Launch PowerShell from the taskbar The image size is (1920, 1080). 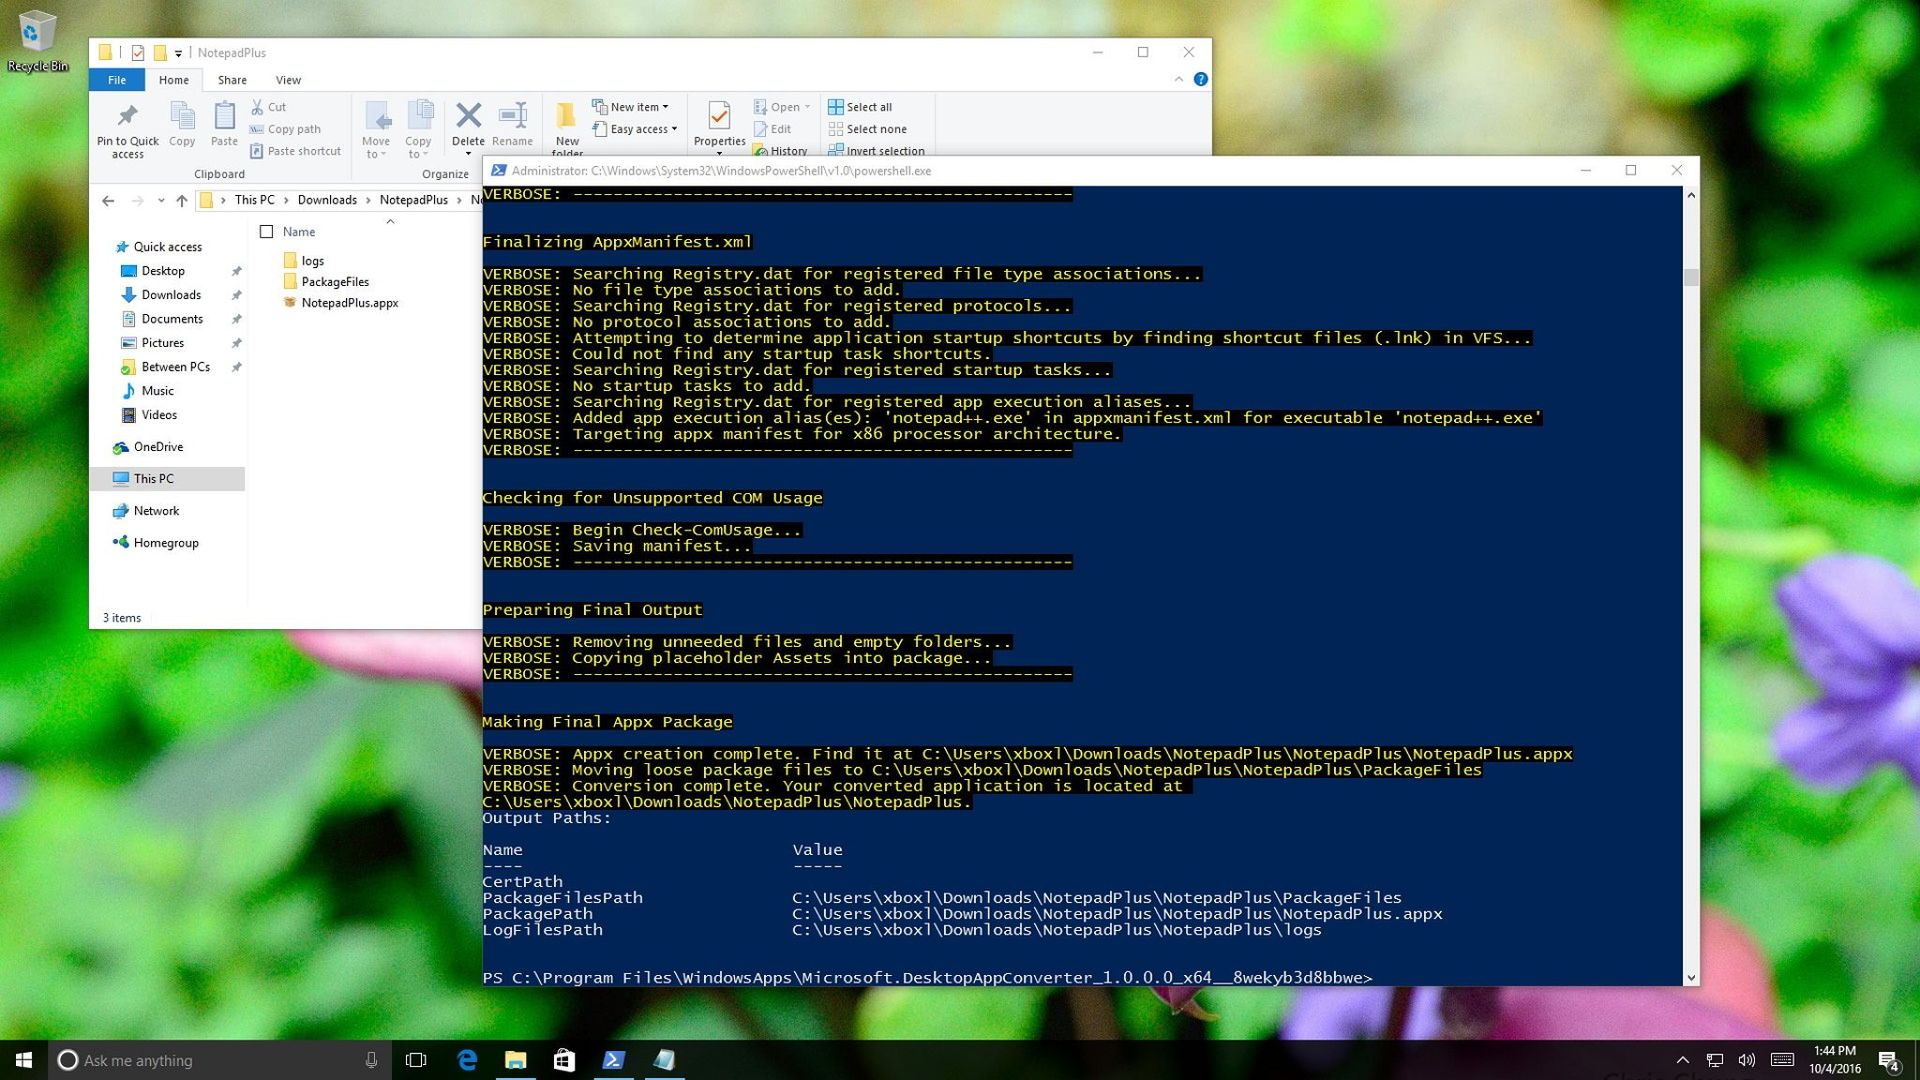614,1060
